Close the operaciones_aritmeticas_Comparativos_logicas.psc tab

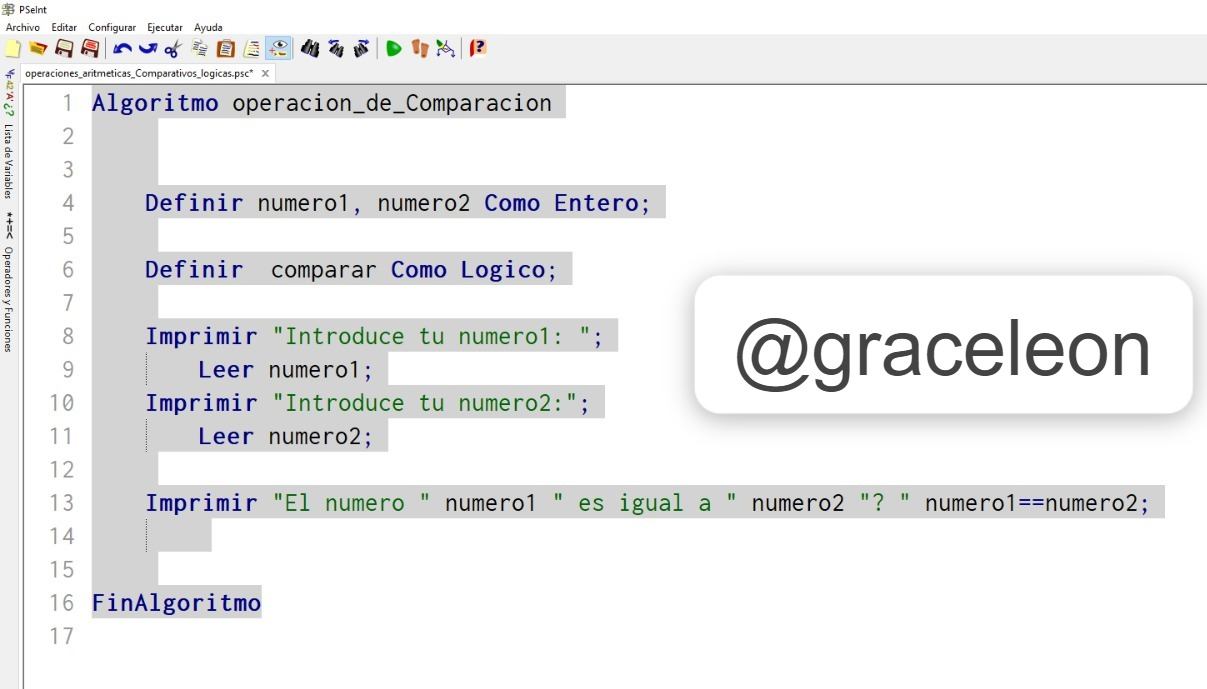(x=265, y=73)
